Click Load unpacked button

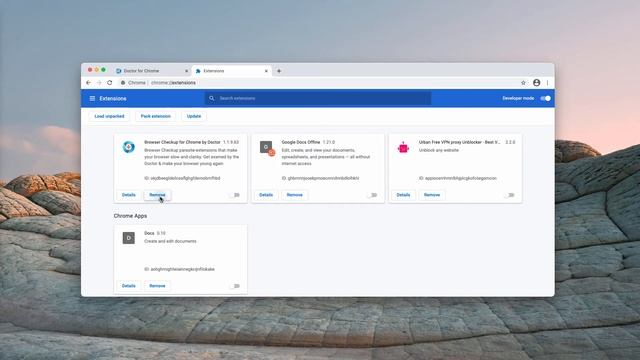[109, 116]
